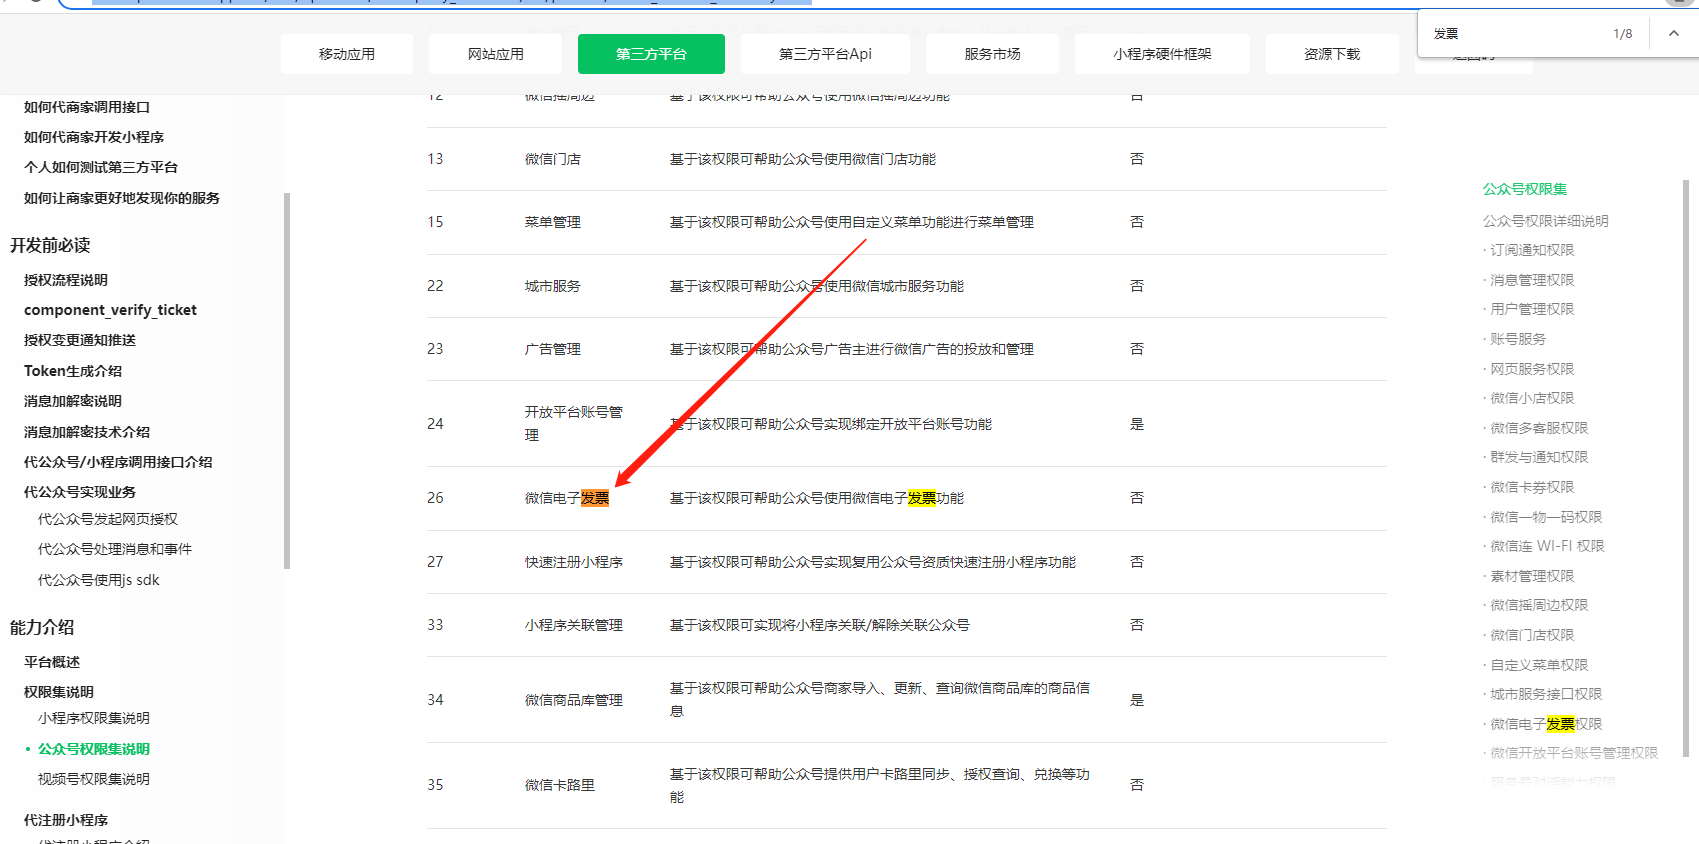The height and width of the screenshot is (844, 1699).
Task: Open component_verify_ticket page
Action: (110, 310)
